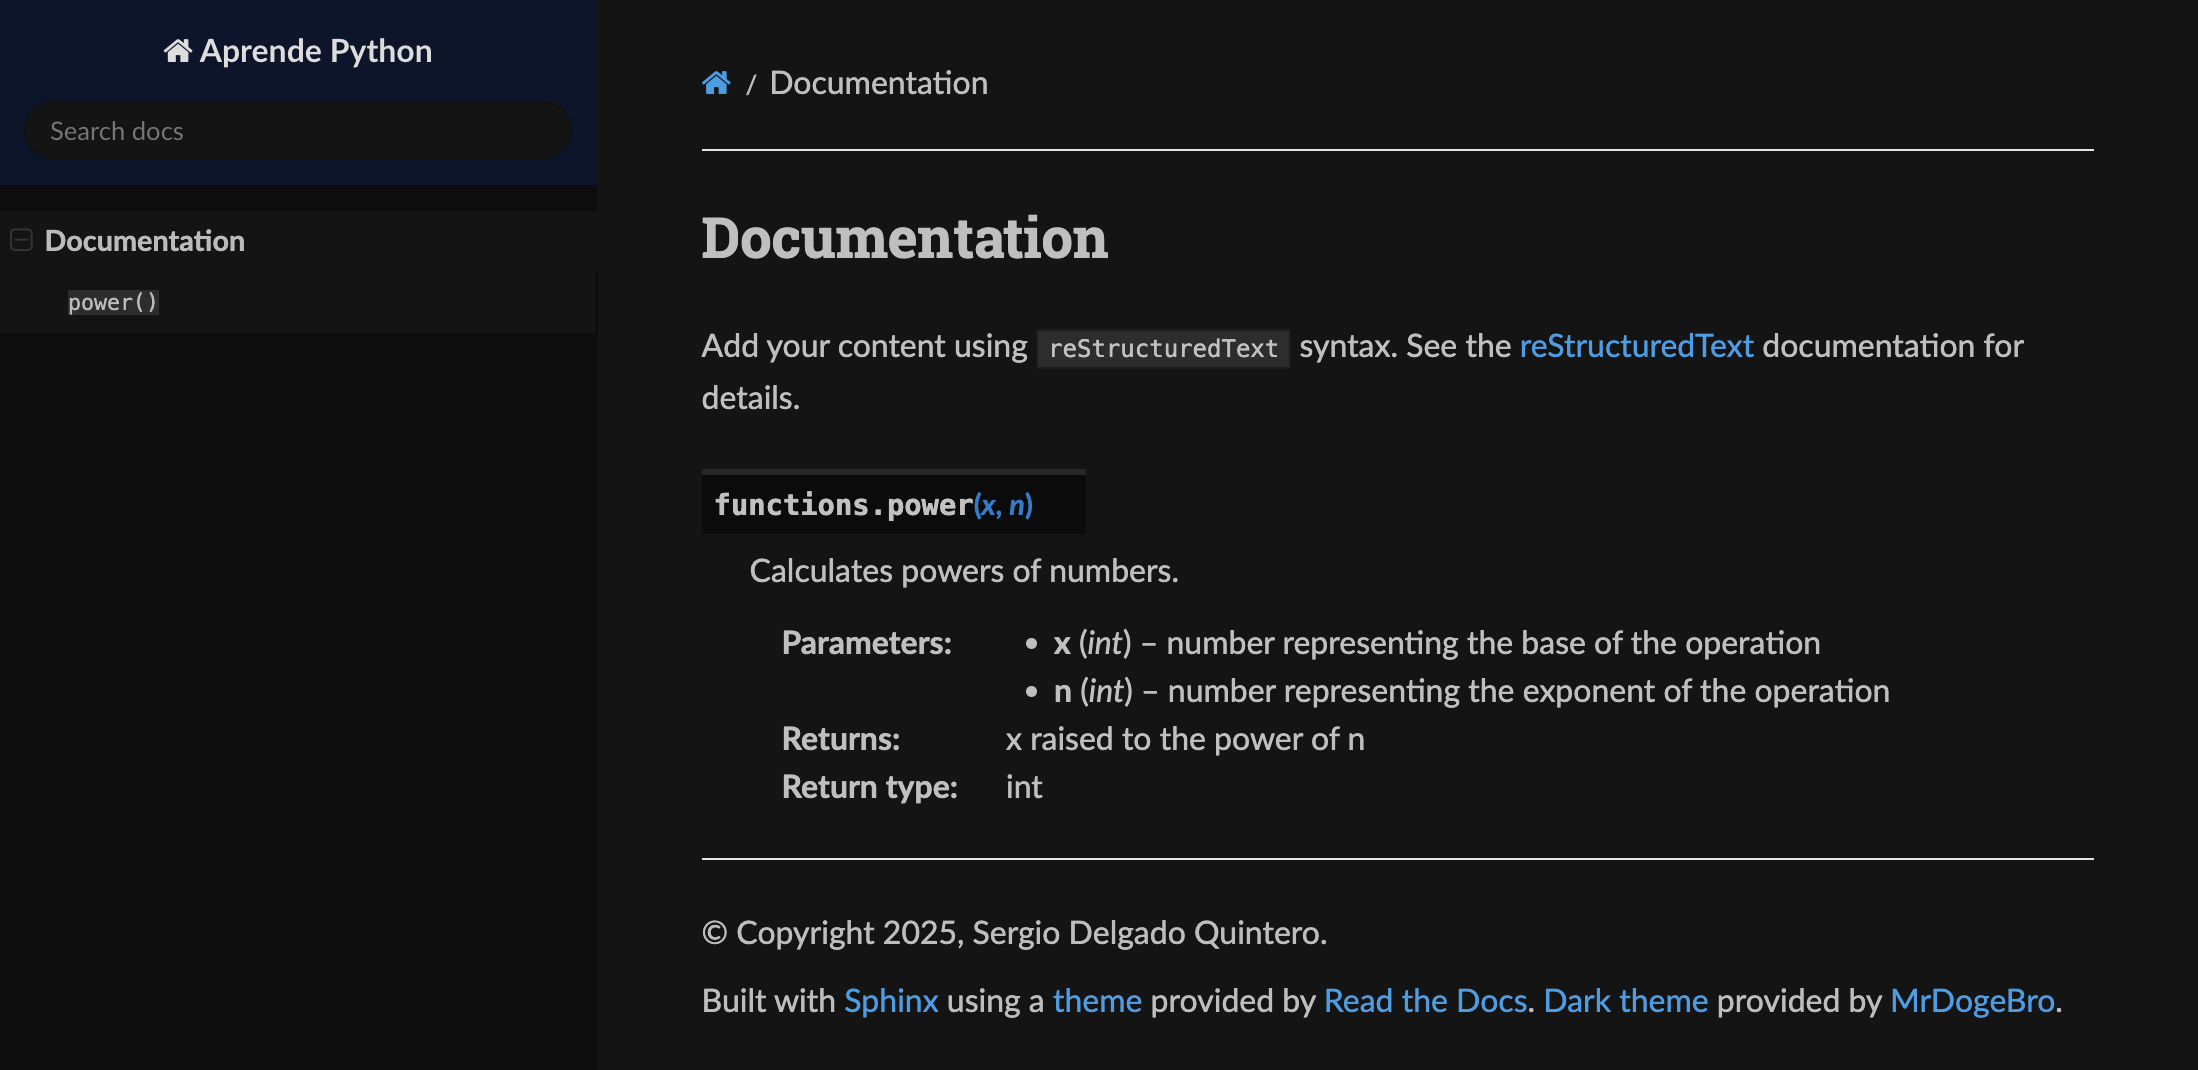This screenshot has height=1070, width=2198.
Task: Click the home icon beside Aprende Python
Action: pos(178,51)
